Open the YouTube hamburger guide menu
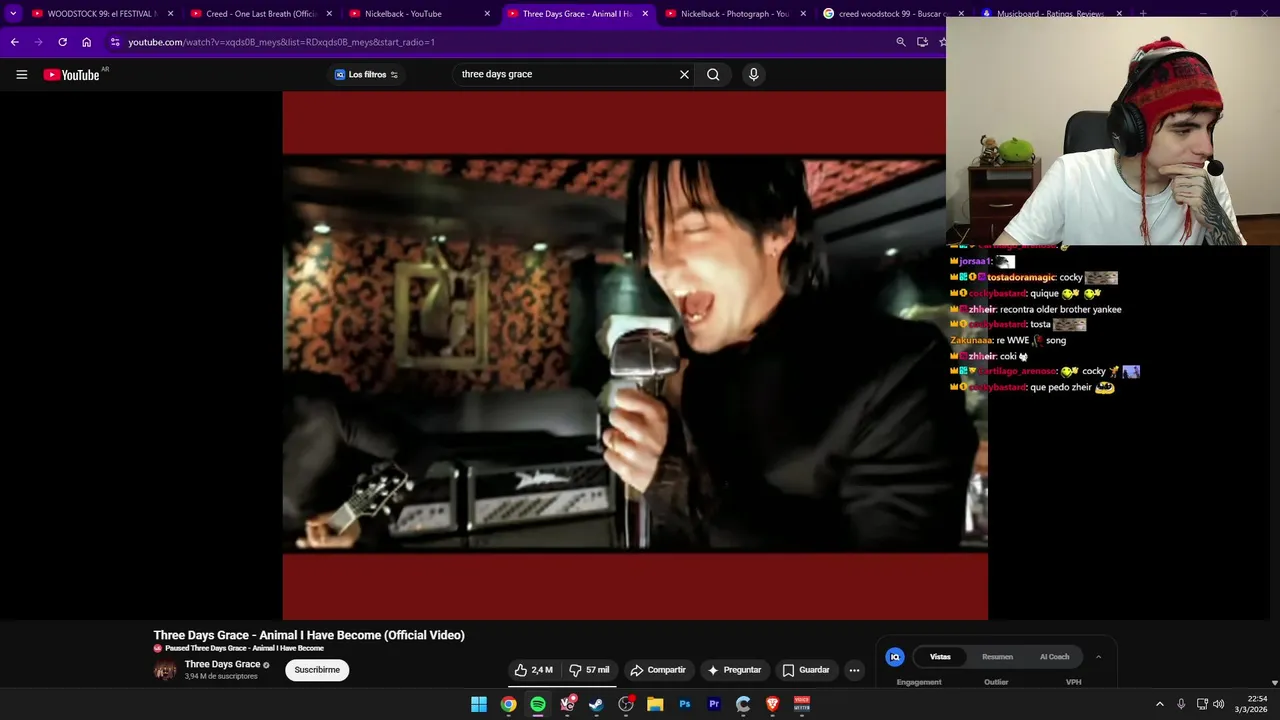1280x720 pixels. [x=21, y=74]
